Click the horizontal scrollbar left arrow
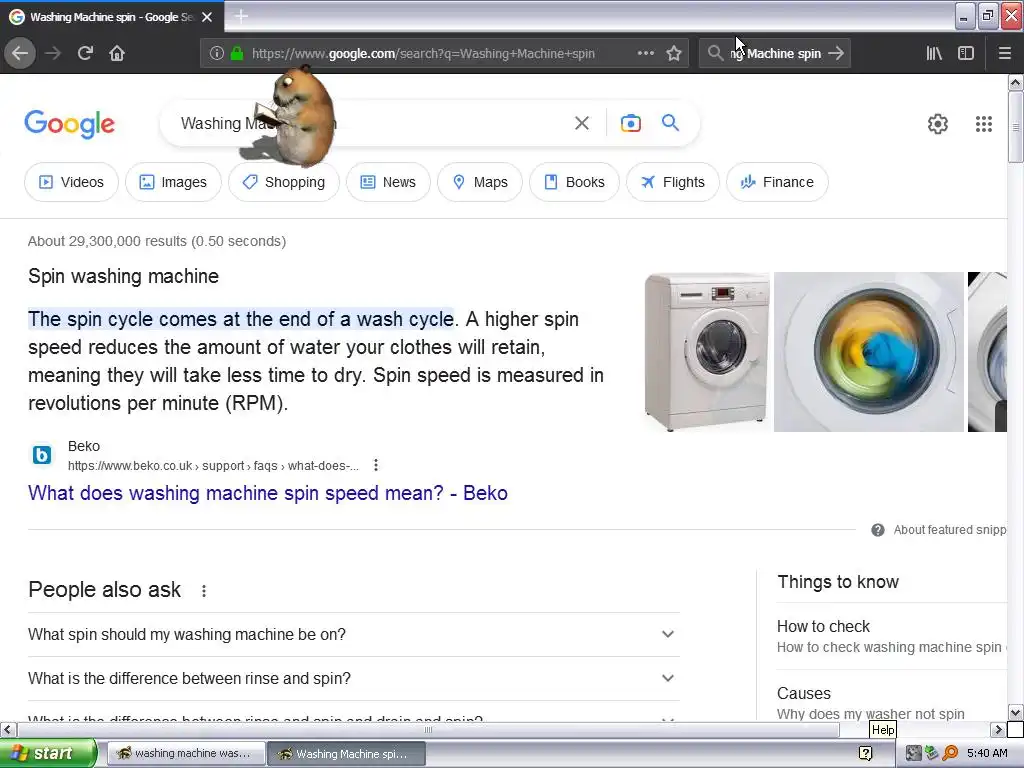Screen dimensions: 1024x768 coord(8,729)
